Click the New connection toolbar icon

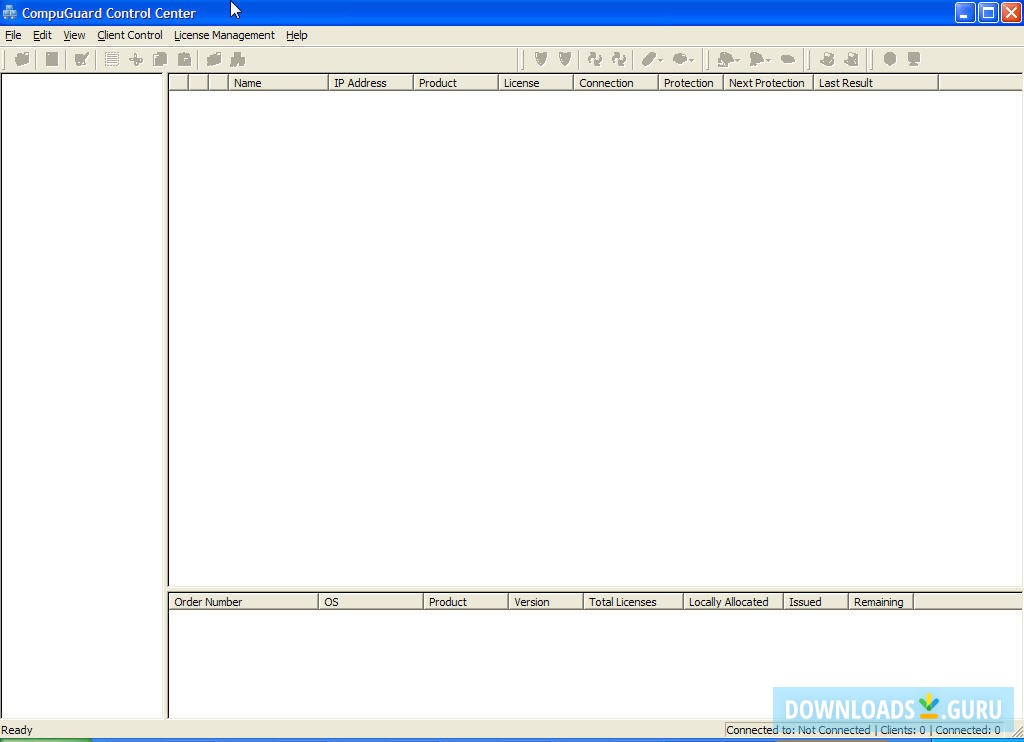(21, 59)
